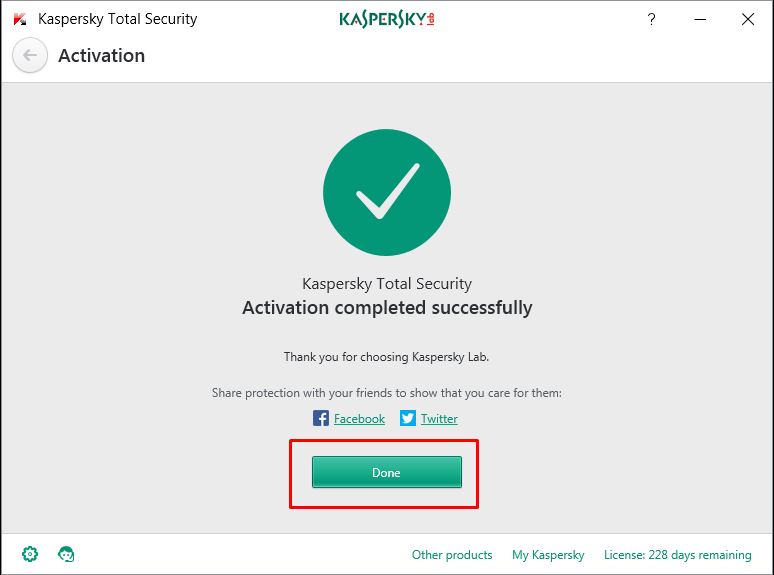
Task: Open the Twitter share link
Action: click(x=439, y=419)
